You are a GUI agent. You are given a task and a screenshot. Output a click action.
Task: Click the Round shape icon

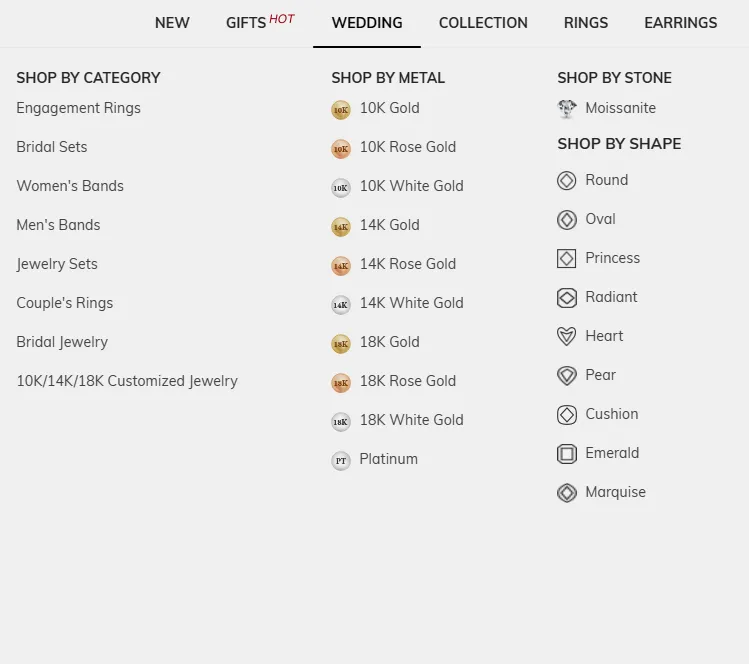[x=567, y=181]
